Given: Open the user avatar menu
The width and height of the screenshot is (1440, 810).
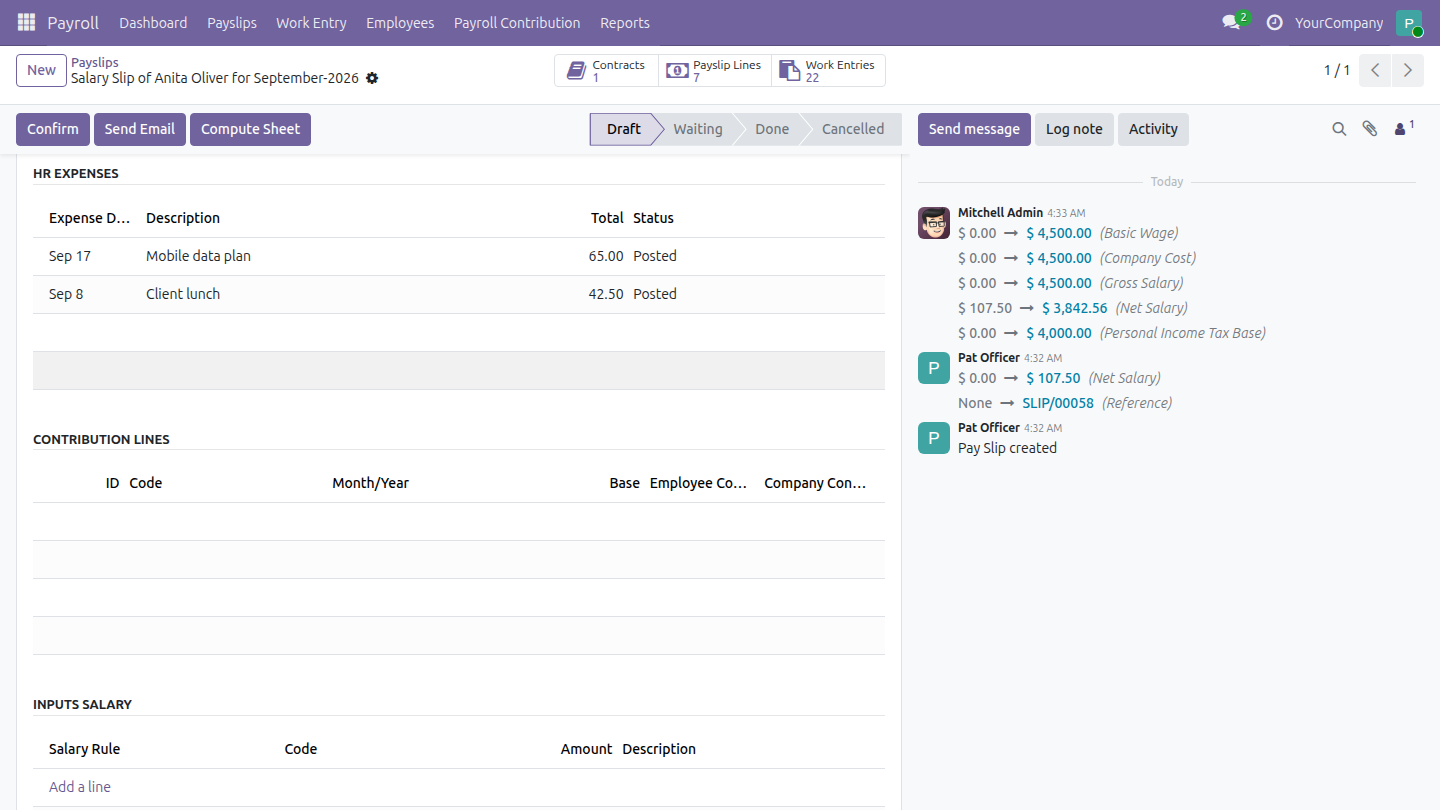Looking at the screenshot, I should click(1409, 23).
